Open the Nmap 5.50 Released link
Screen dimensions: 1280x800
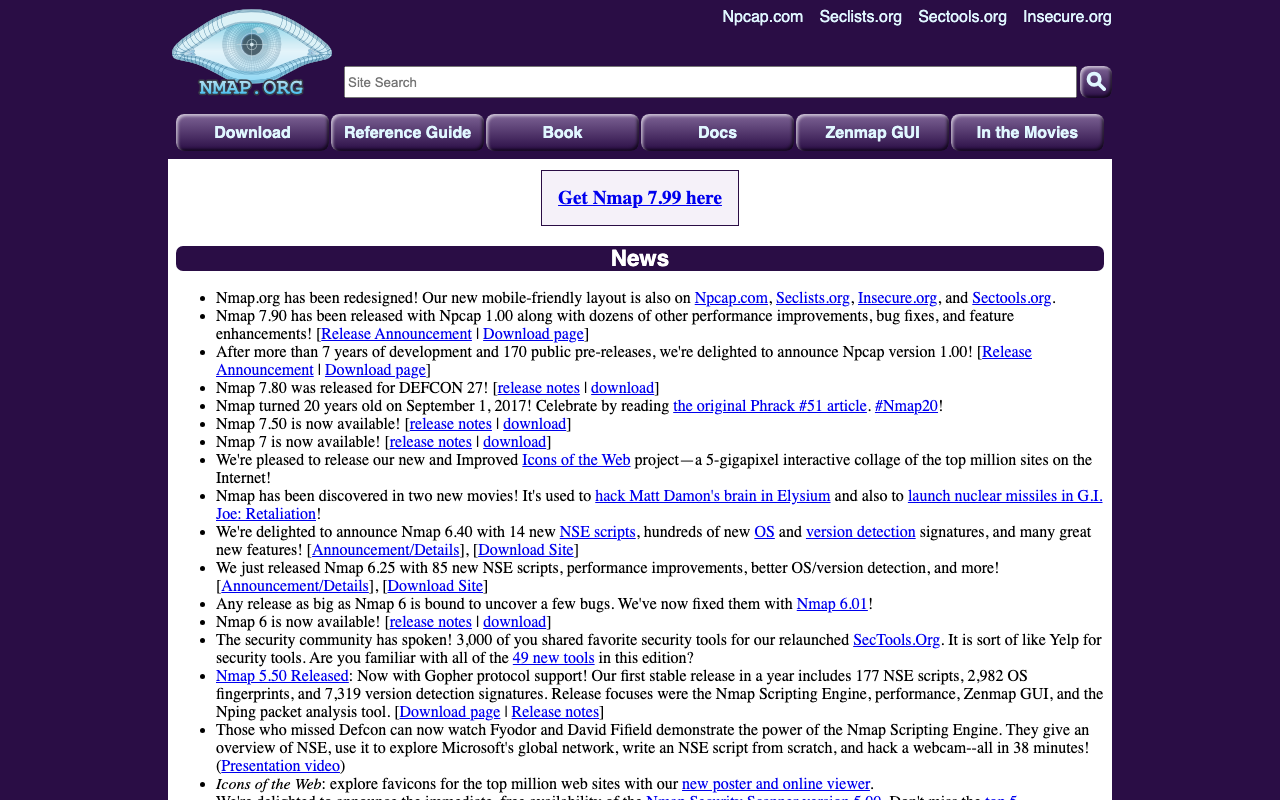[x=282, y=676]
